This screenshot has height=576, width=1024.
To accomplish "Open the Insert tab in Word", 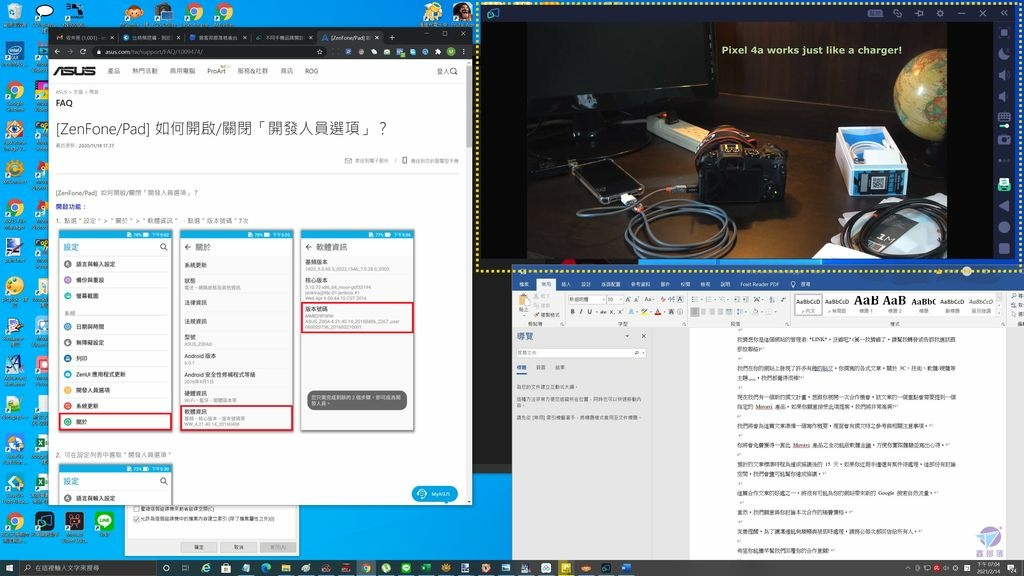I will 566,285.
